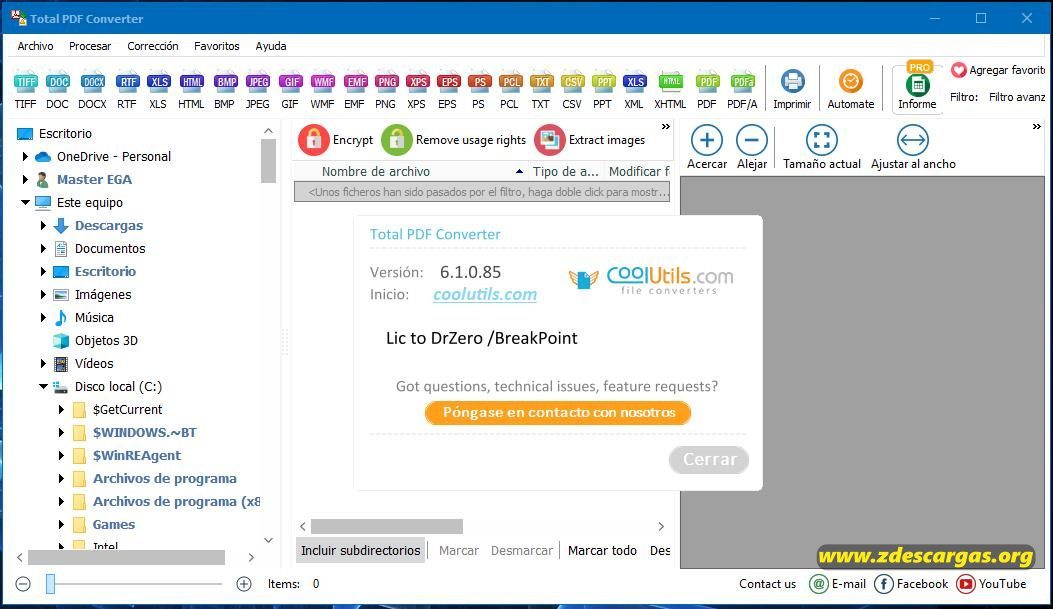Toggle Incluir subdirectorios option

(361, 551)
